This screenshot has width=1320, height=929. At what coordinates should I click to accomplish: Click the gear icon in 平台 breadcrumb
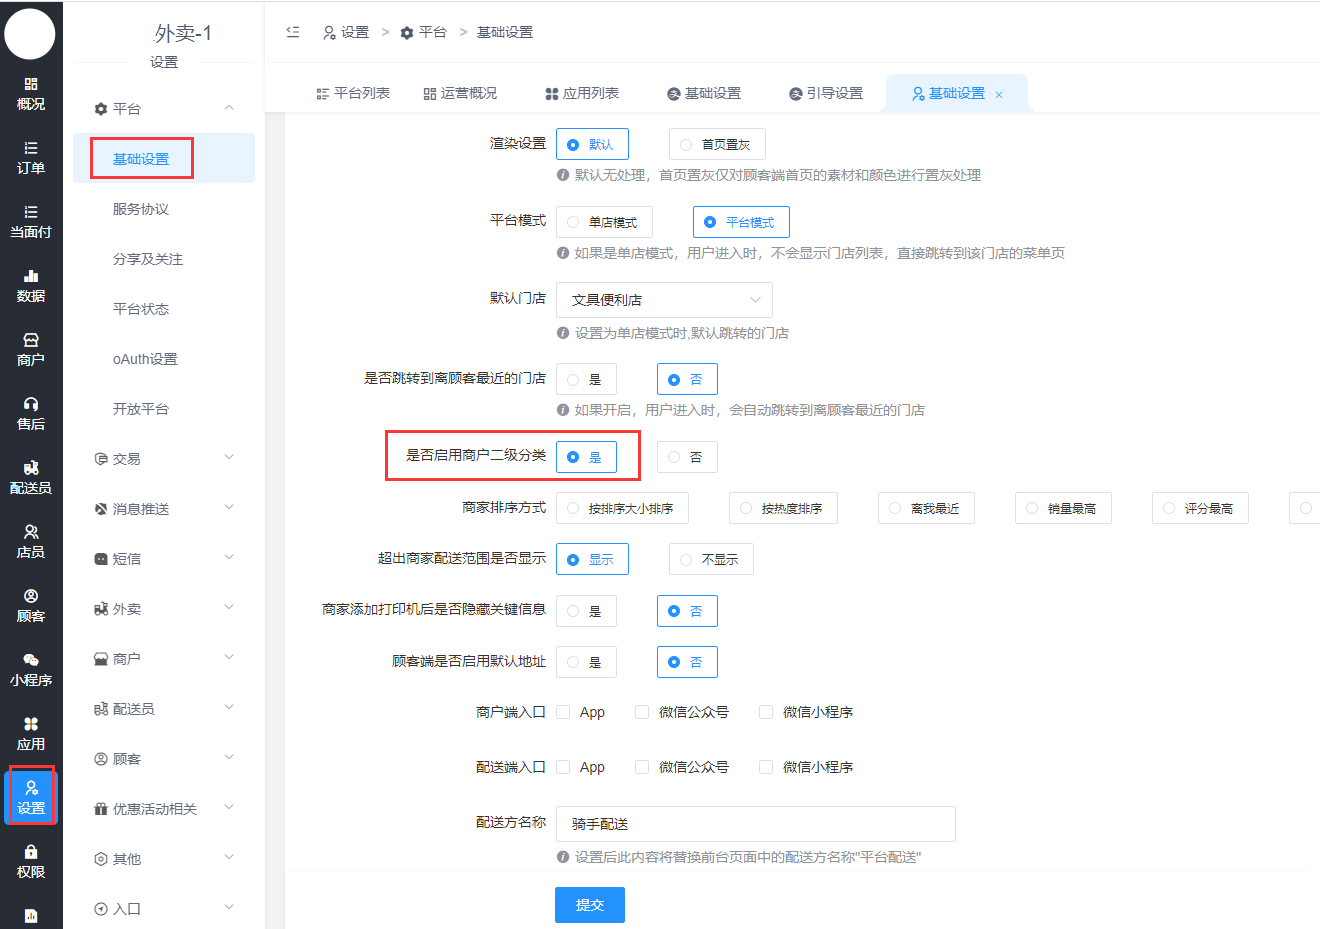(407, 33)
